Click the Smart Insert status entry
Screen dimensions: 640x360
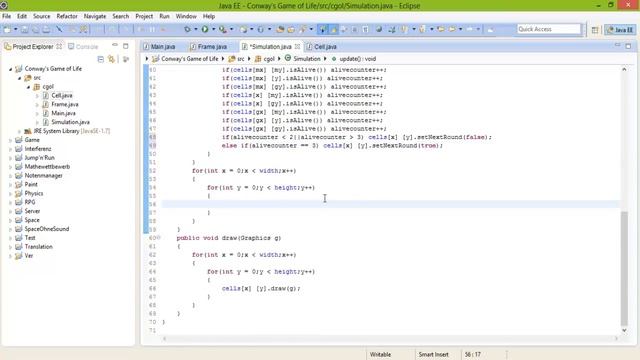pos(433,354)
